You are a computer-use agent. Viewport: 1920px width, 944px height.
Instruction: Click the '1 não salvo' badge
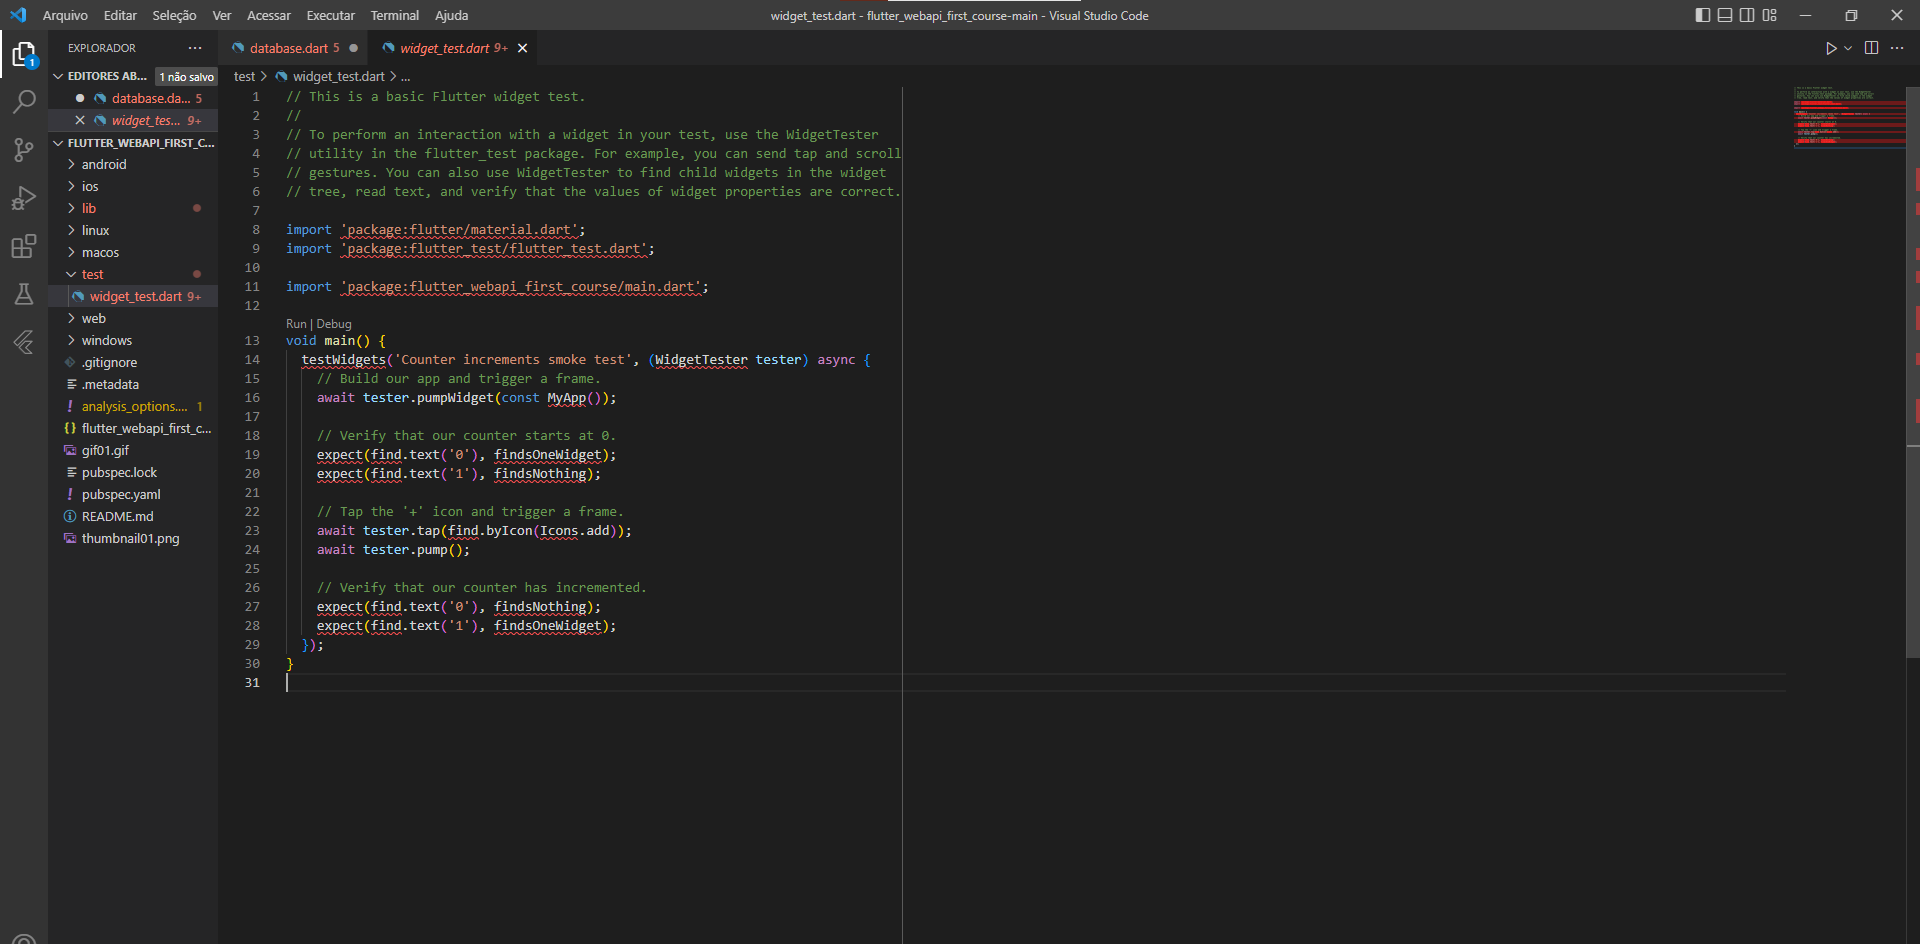click(x=187, y=77)
